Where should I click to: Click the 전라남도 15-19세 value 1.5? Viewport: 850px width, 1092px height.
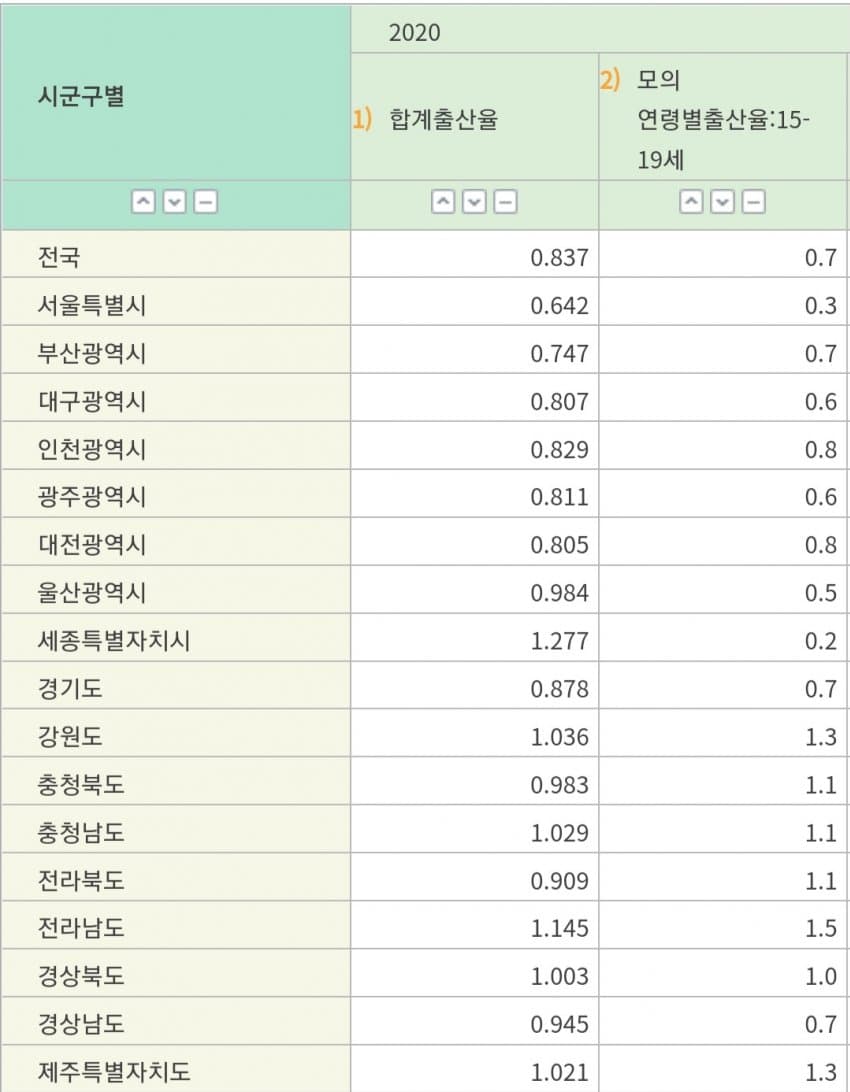pos(820,929)
